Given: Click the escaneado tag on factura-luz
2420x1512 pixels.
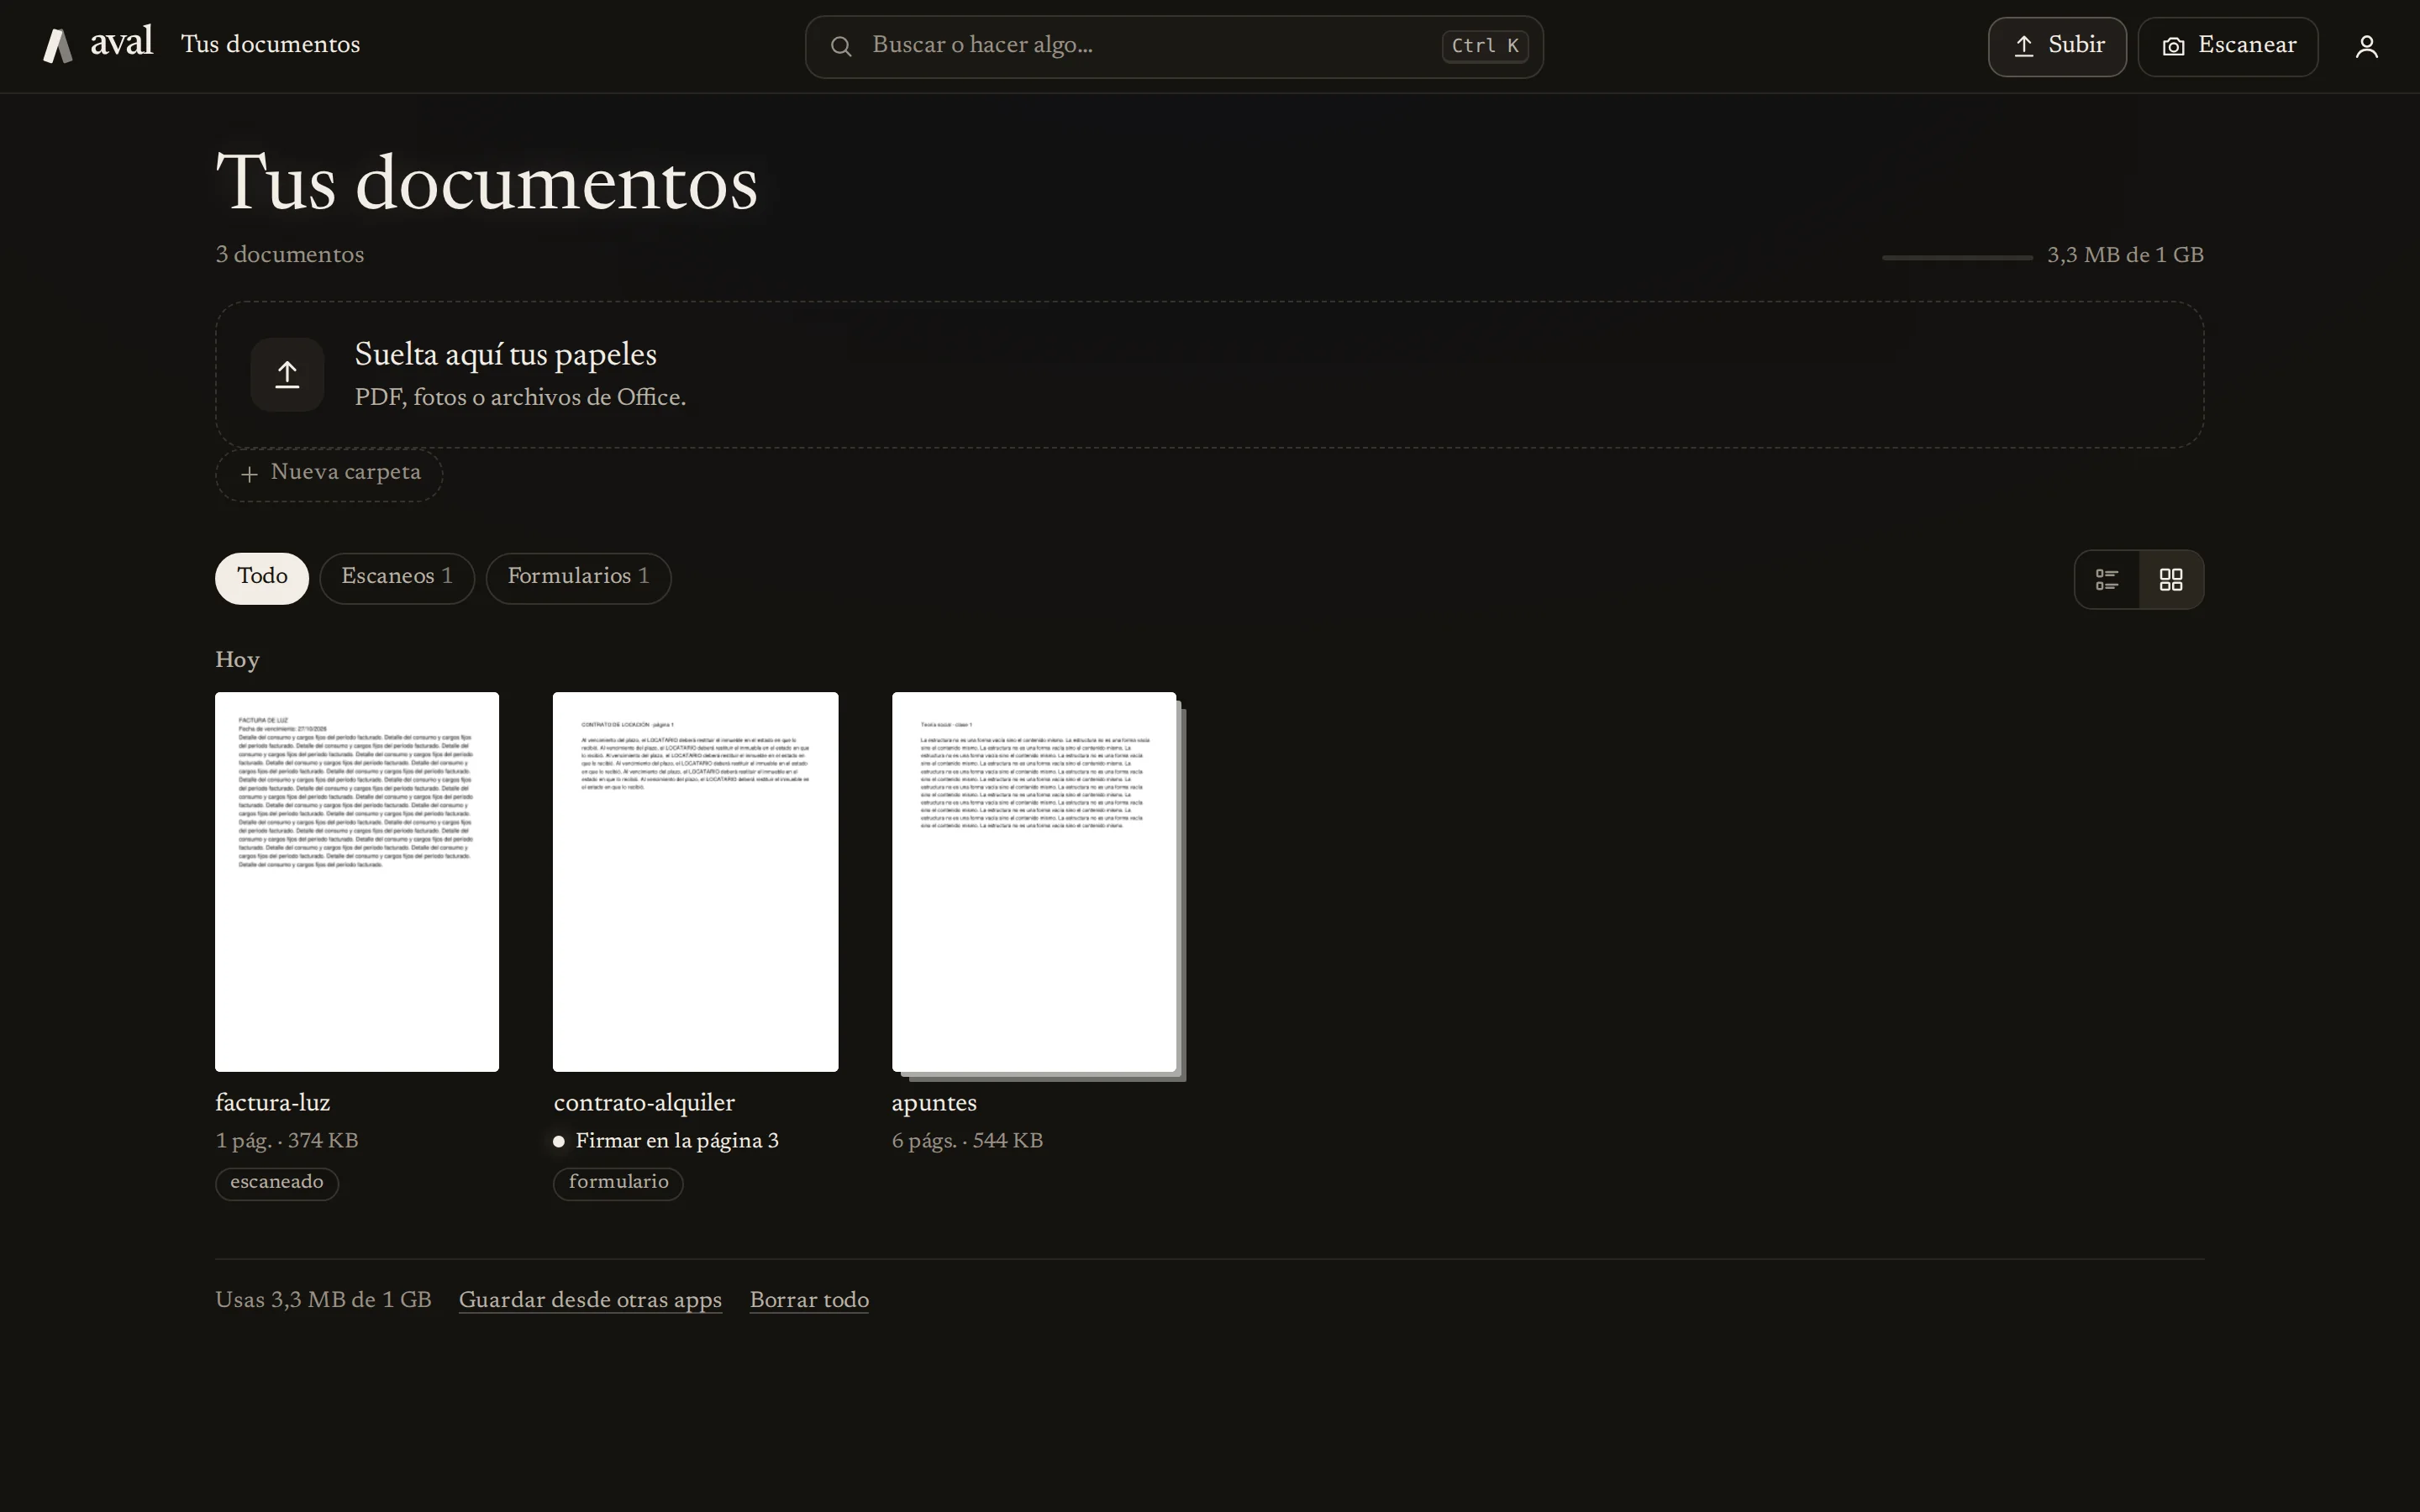Looking at the screenshot, I should (277, 1183).
